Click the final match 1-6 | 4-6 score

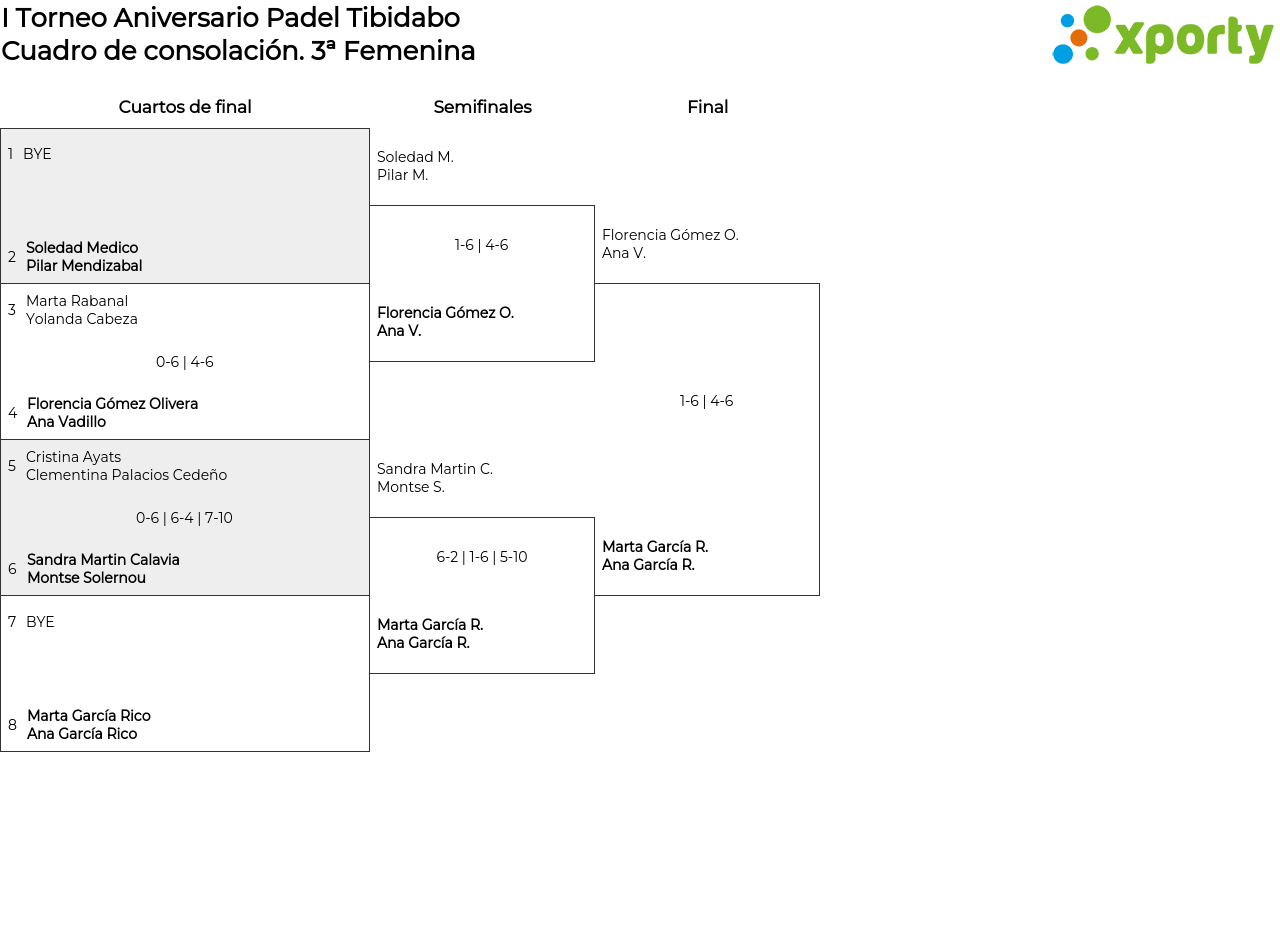707,401
